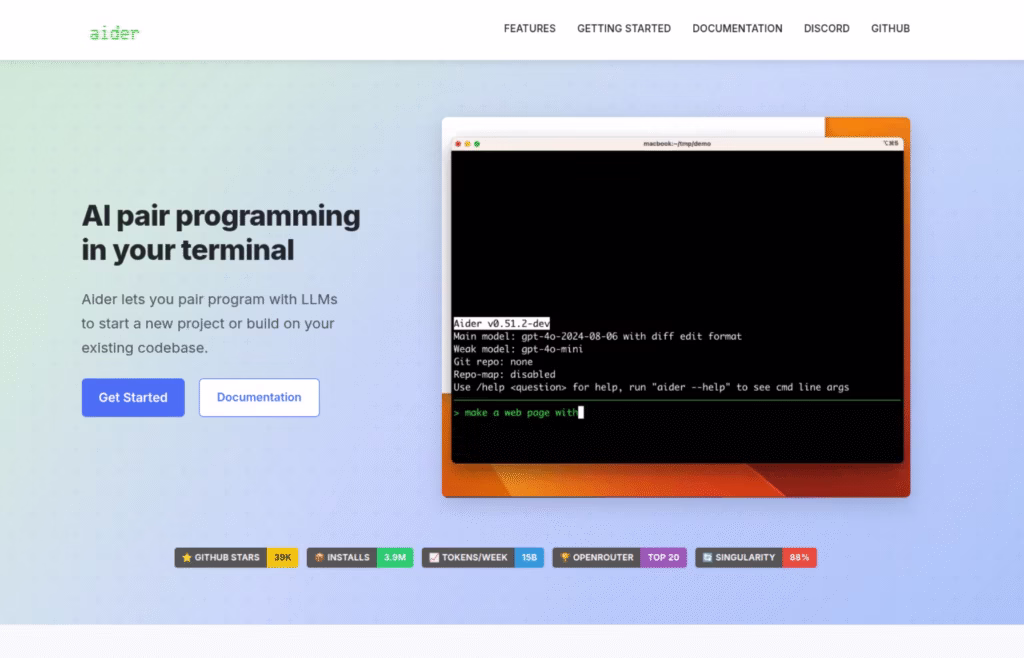Image resolution: width=1024 pixels, height=658 pixels.
Task: Visit the DISCORD link
Action: (x=826, y=28)
